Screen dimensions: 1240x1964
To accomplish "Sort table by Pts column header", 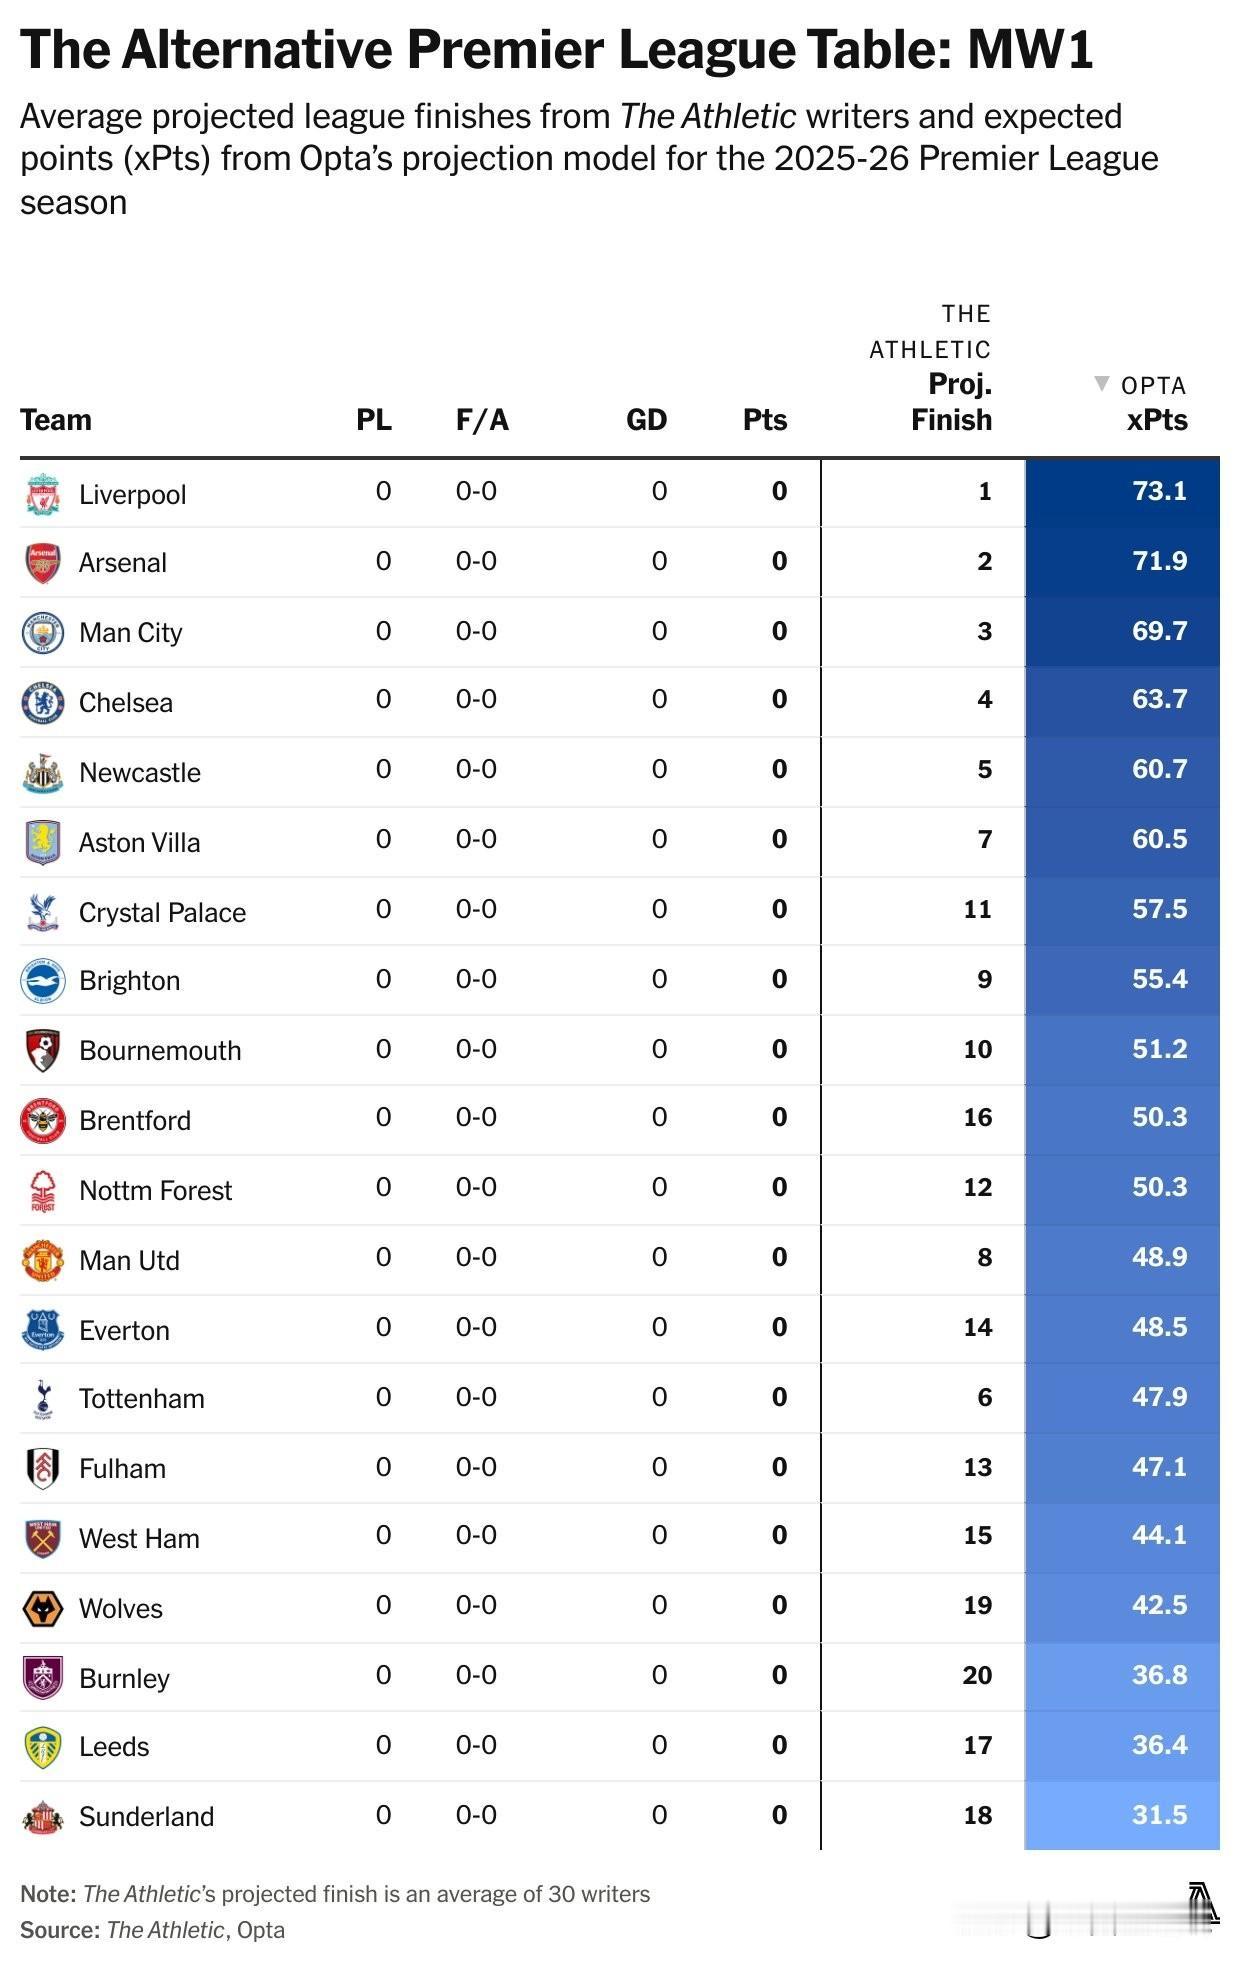I will (x=765, y=420).
